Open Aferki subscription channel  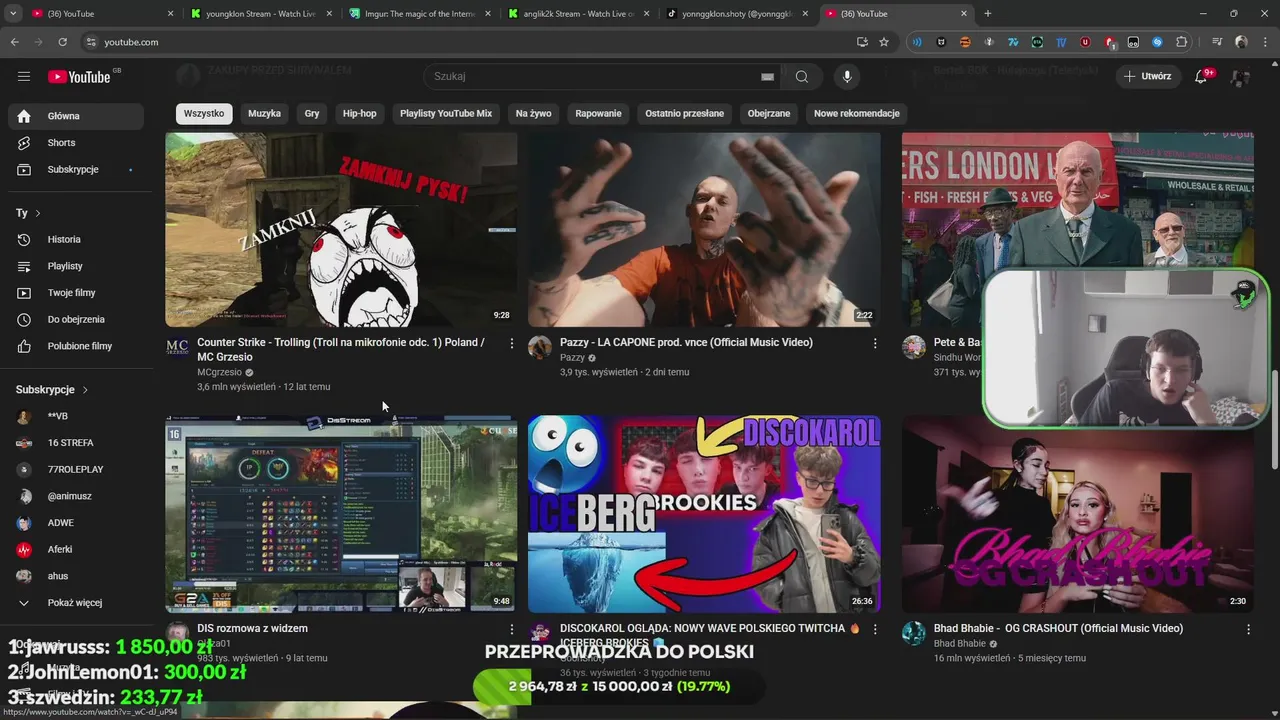(76, 549)
